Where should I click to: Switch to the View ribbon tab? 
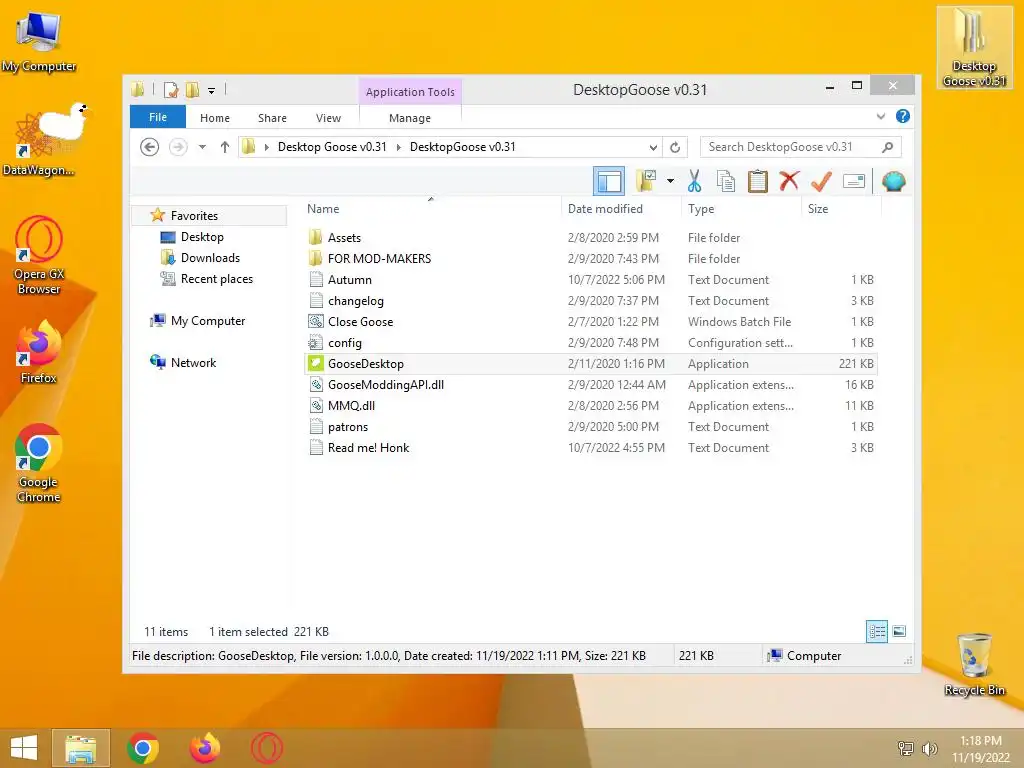pos(328,118)
